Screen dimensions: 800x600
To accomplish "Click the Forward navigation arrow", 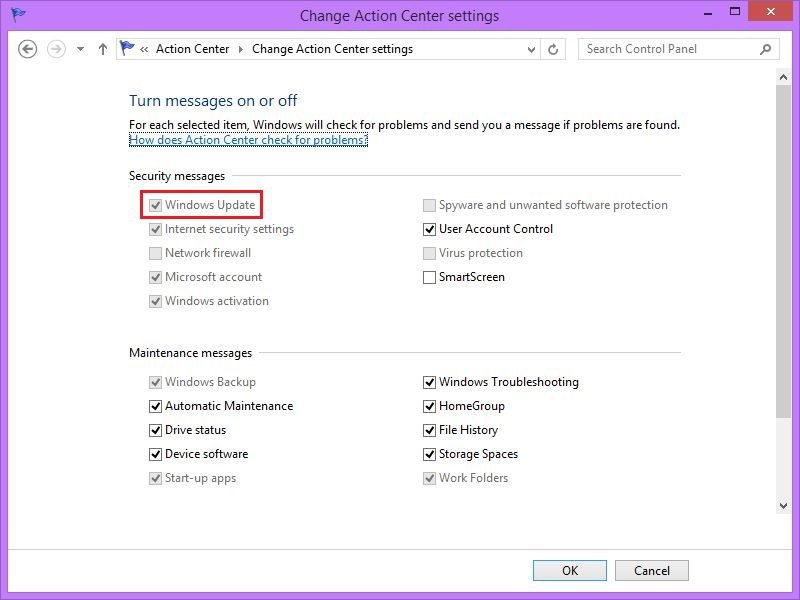I will point(56,49).
